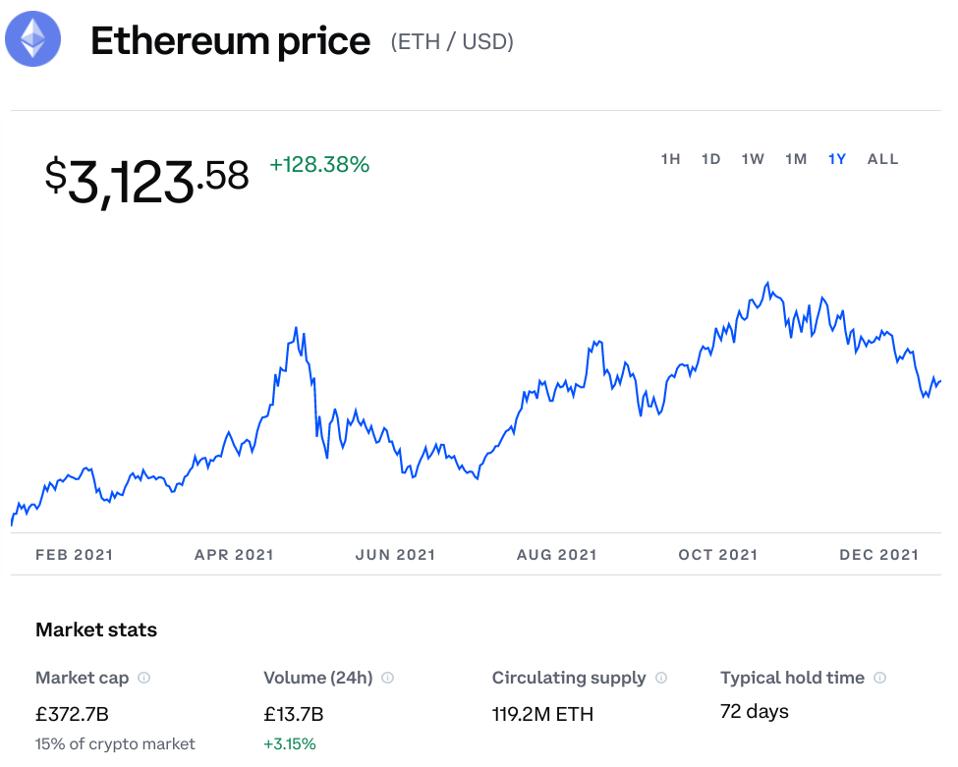
Task: Select the 1W time range
Action: click(753, 159)
